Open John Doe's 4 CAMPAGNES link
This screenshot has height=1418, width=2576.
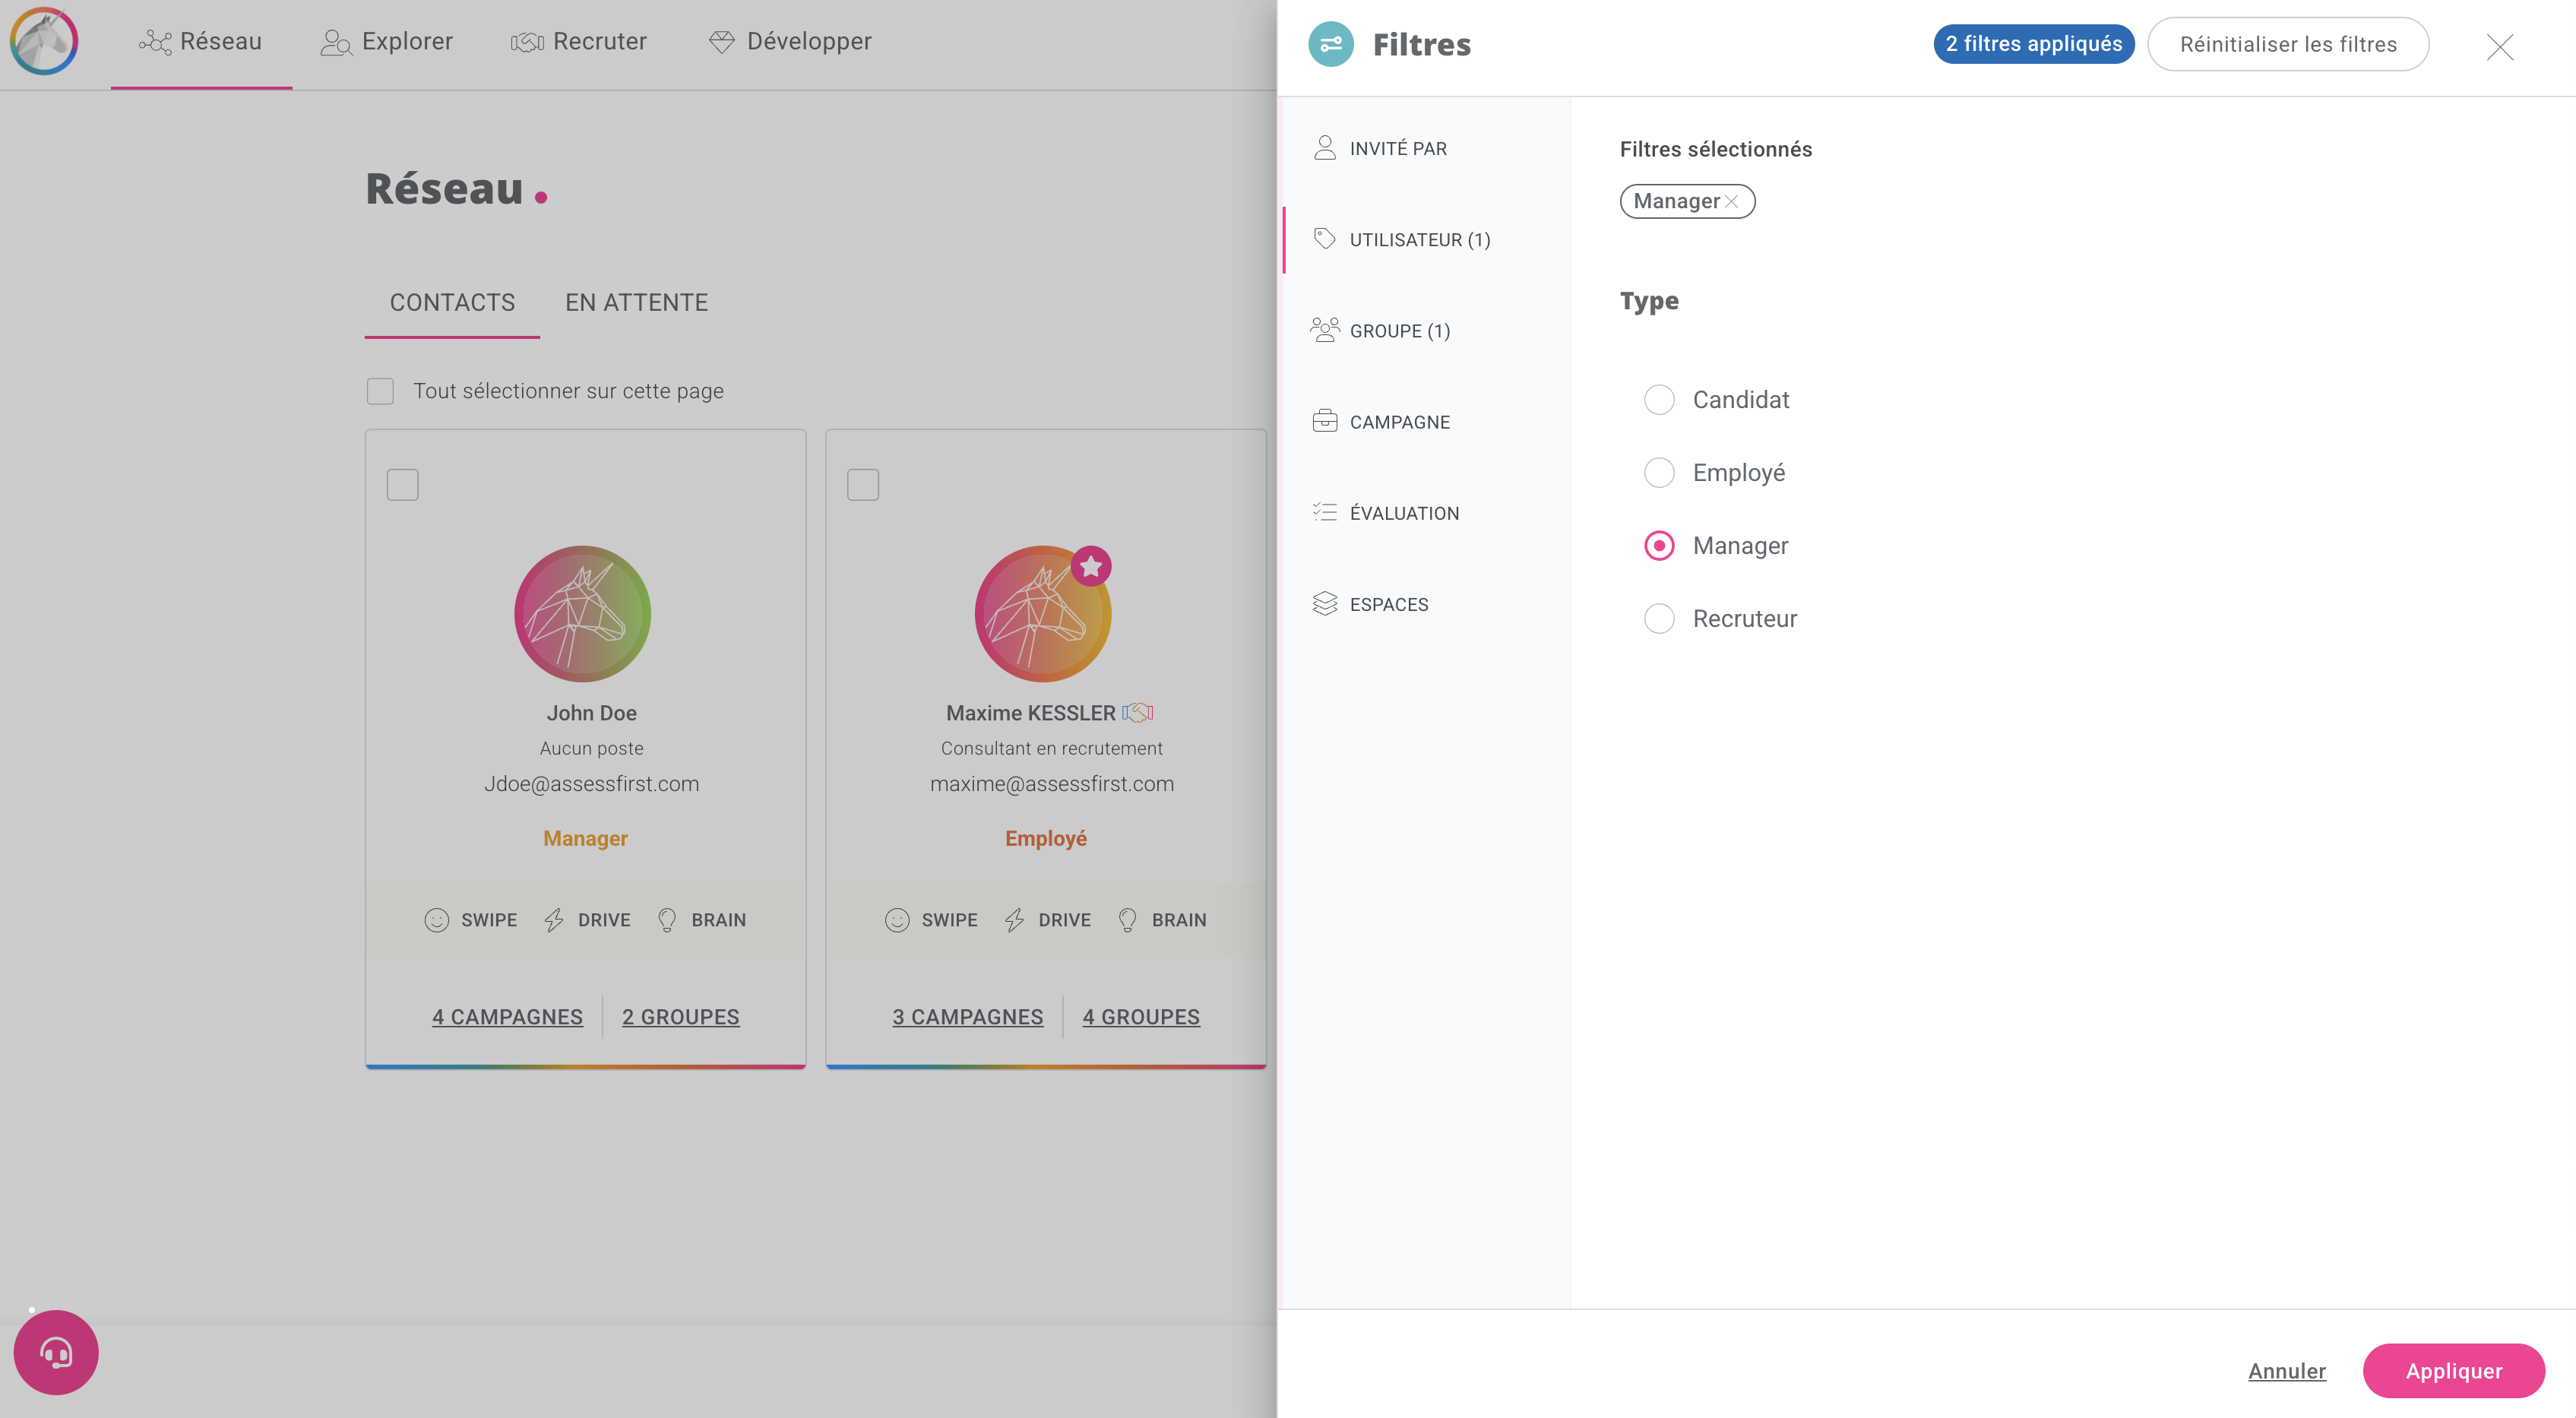(x=507, y=1017)
